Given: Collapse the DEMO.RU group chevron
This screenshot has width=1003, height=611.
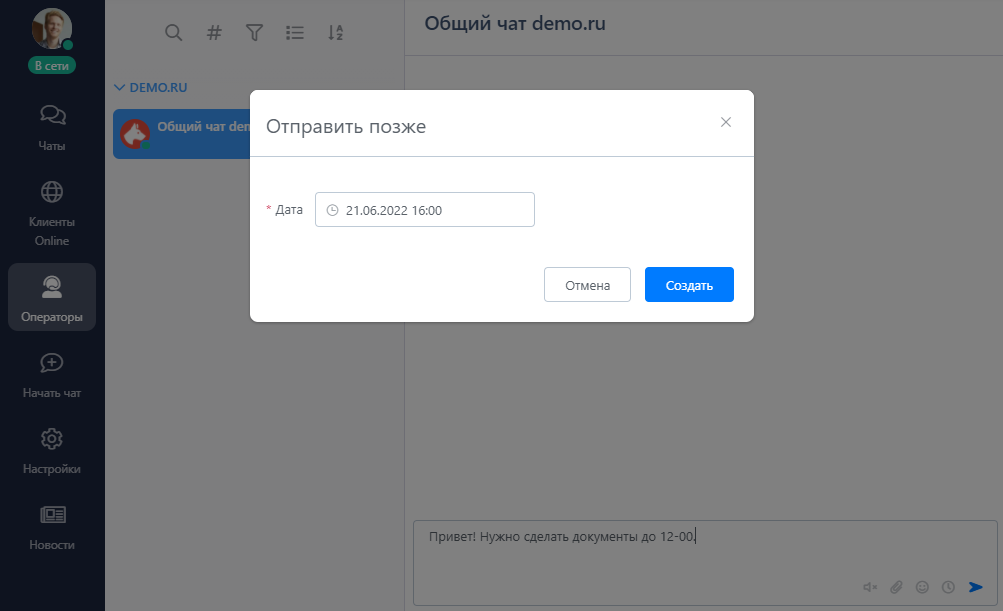Looking at the screenshot, I should (x=120, y=88).
